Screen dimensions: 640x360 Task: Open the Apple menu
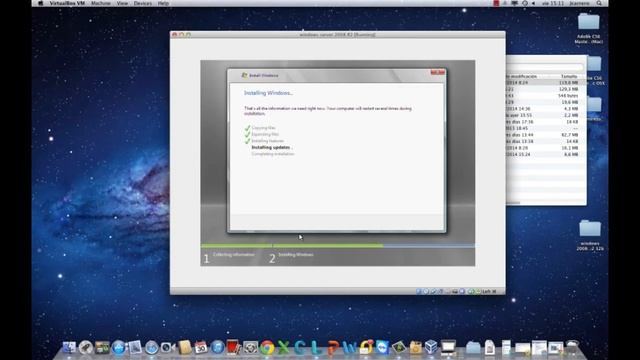coord(40,3)
